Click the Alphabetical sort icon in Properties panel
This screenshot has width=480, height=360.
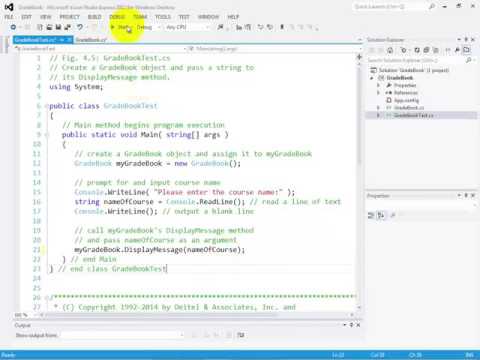click(x=381, y=216)
